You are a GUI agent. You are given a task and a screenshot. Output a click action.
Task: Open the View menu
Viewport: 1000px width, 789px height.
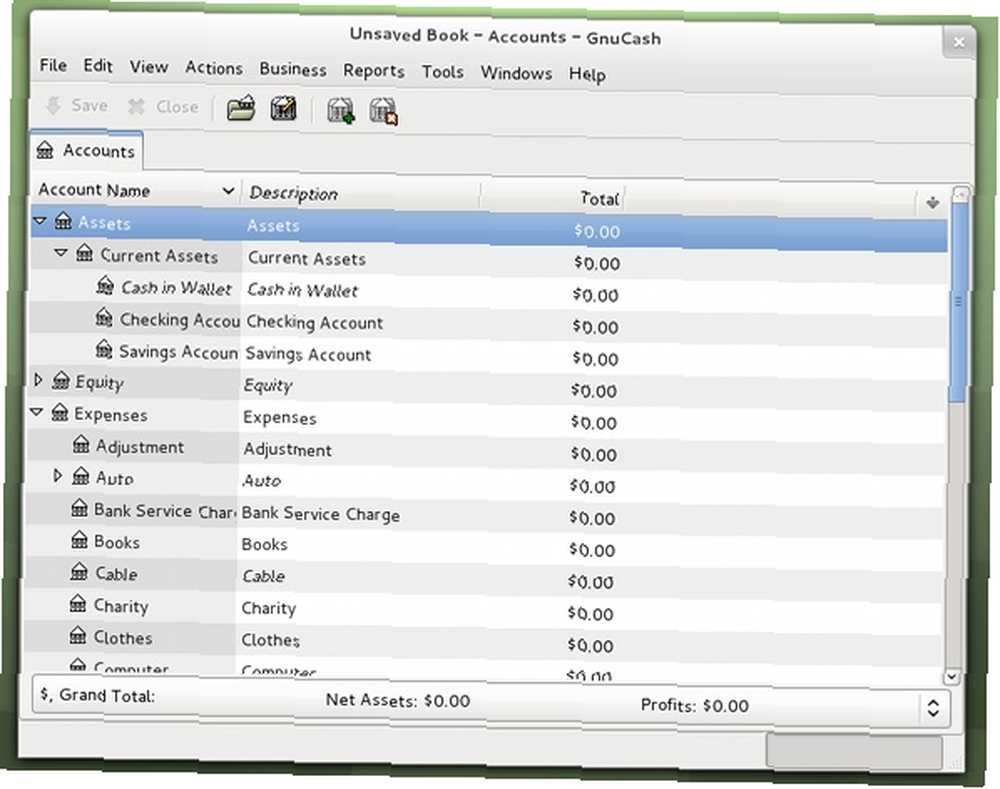tap(149, 67)
